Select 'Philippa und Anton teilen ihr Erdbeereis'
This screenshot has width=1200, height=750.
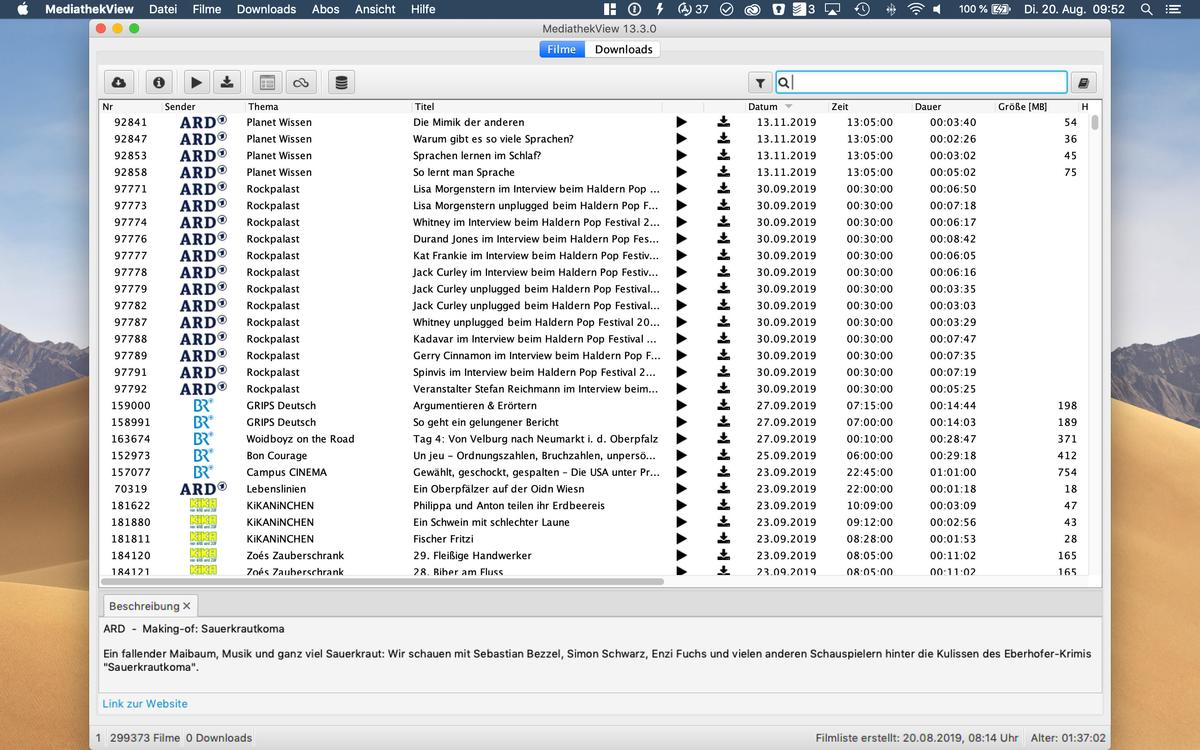(595, 506)
